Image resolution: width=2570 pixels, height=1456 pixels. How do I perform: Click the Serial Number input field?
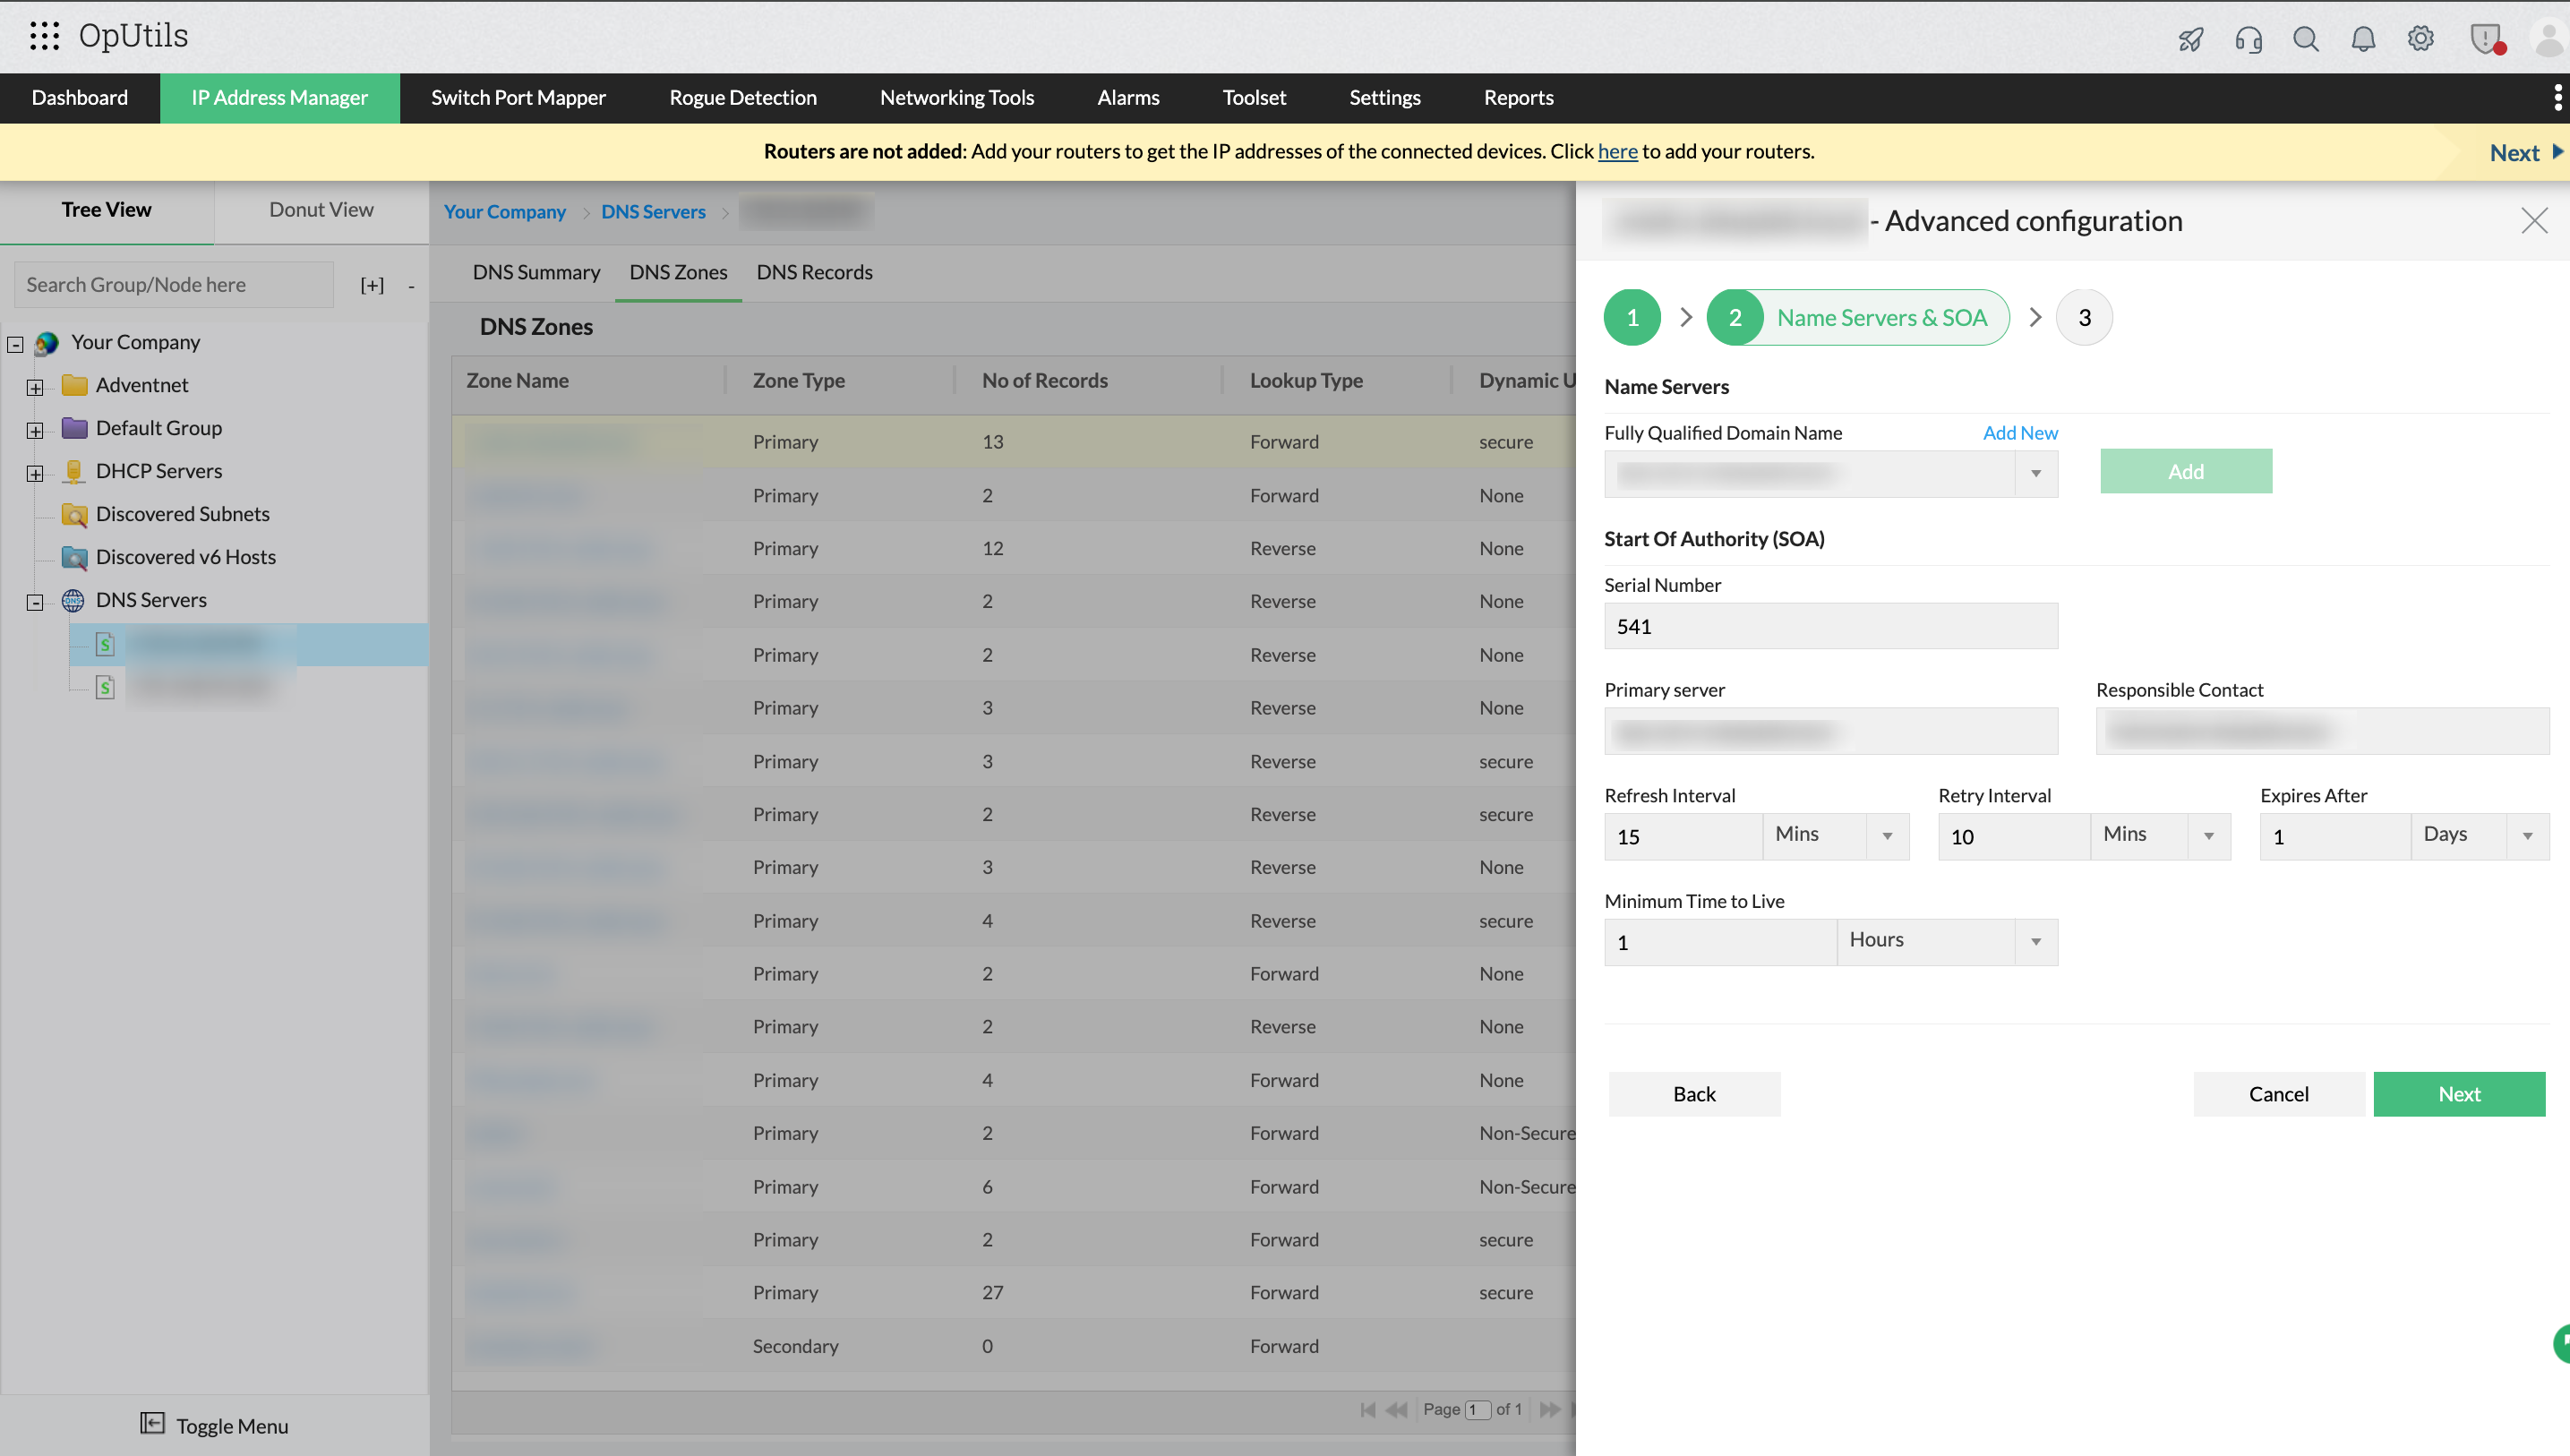coord(1830,626)
